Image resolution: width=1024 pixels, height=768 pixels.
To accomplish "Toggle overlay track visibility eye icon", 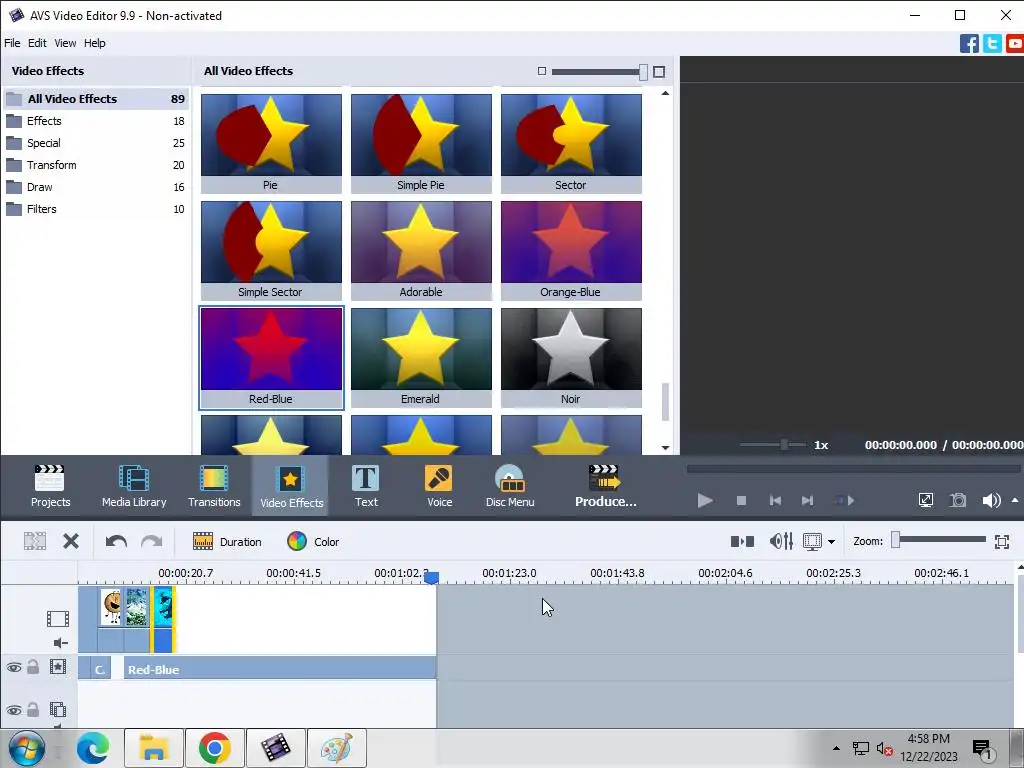I will coord(14,710).
